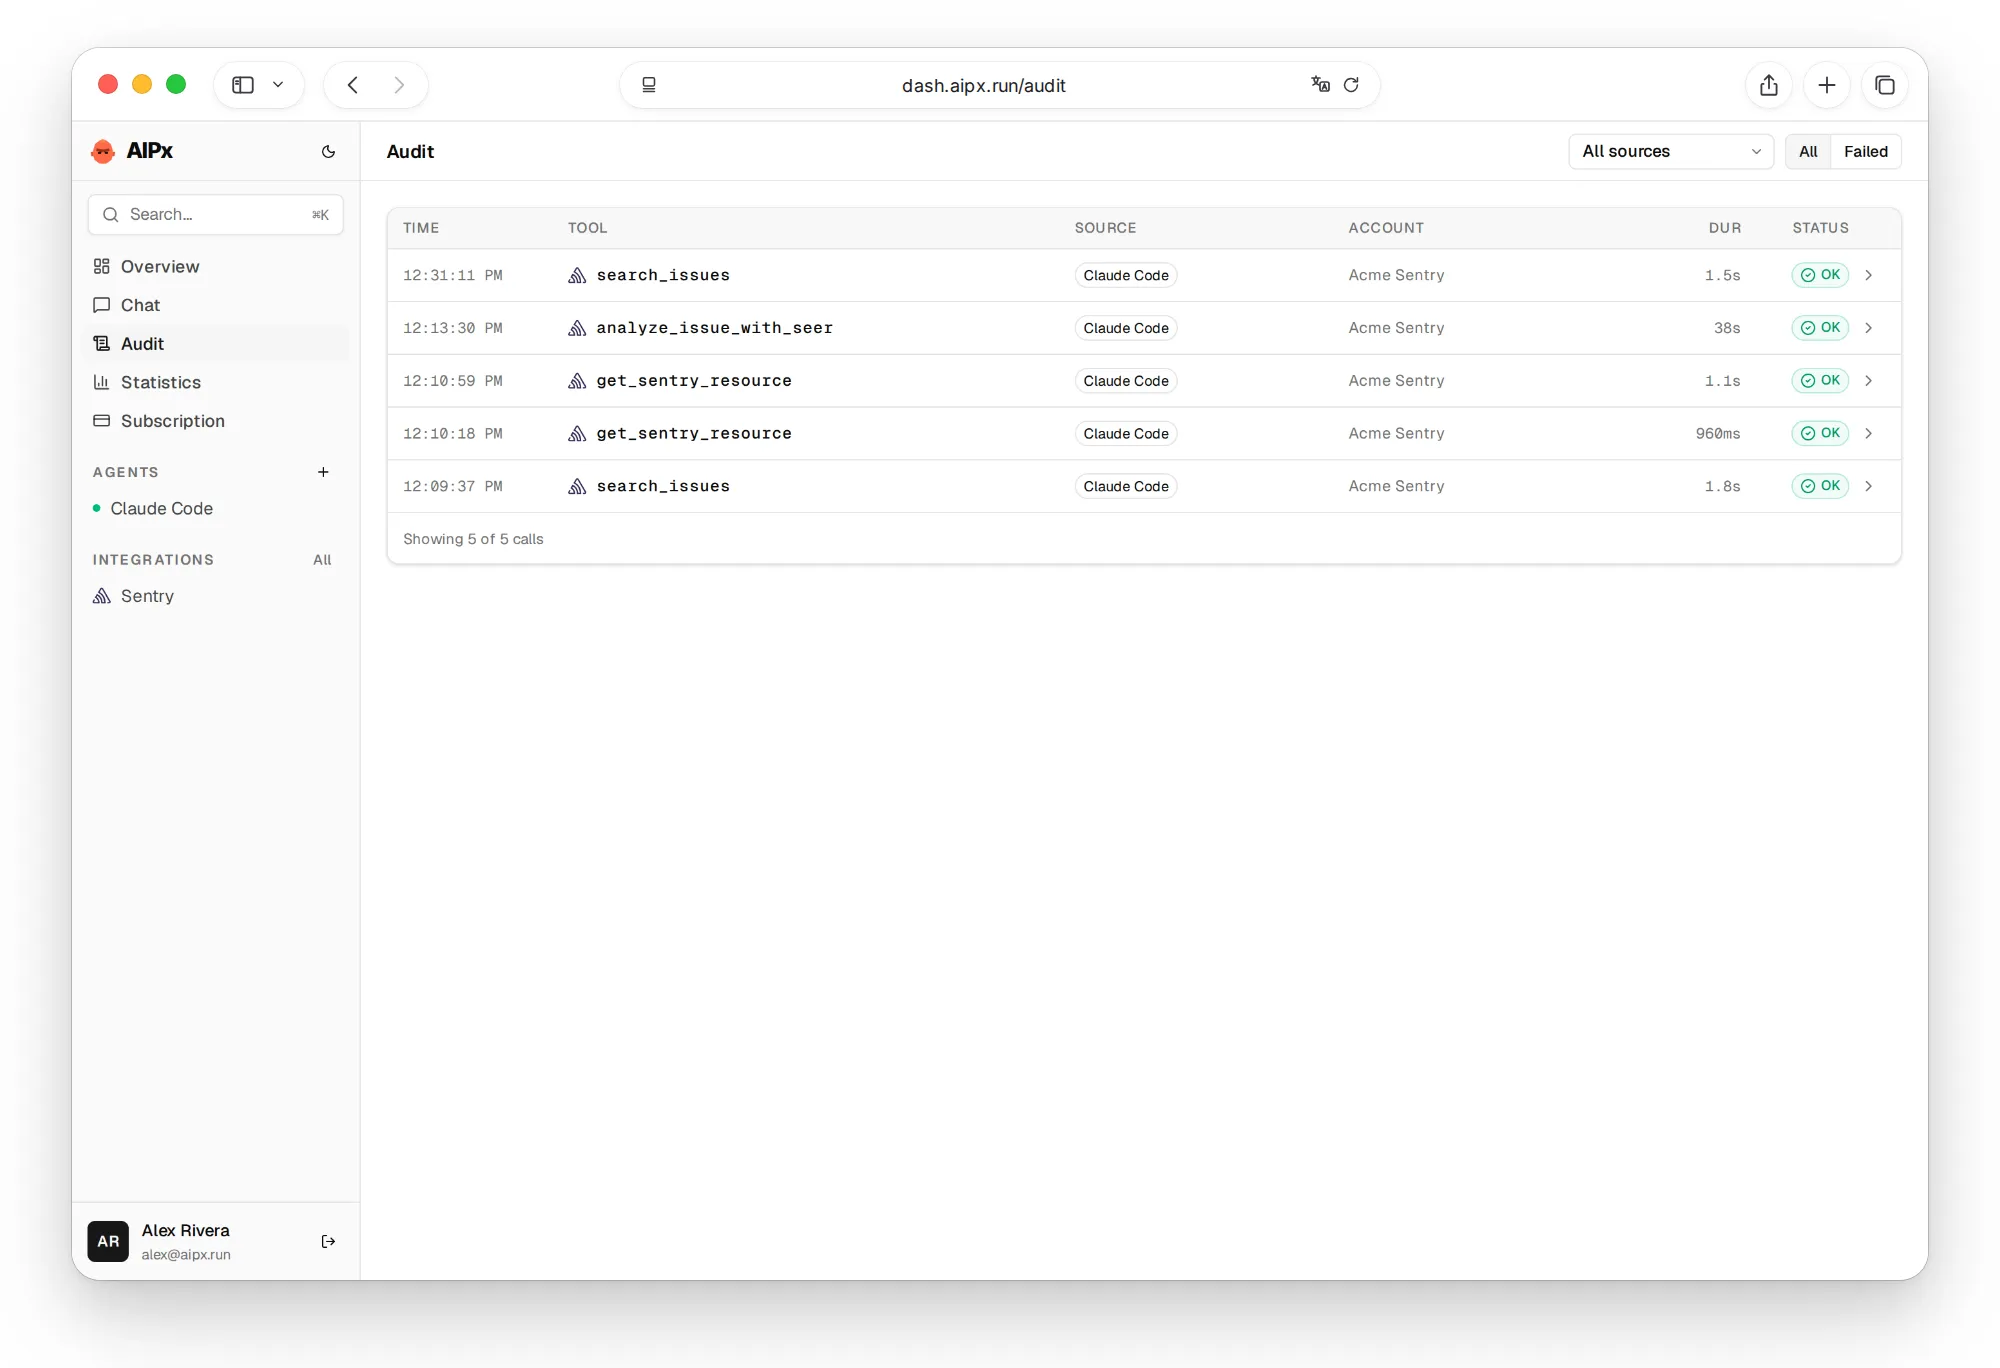Image resolution: width=2000 pixels, height=1368 pixels.
Task: Reload the page with the refresh icon
Action: coord(1351,85)
